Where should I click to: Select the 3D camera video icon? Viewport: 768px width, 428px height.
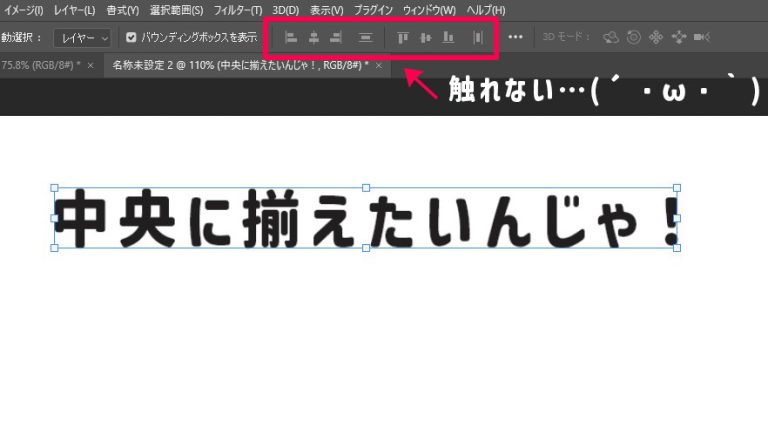(701, 37)
